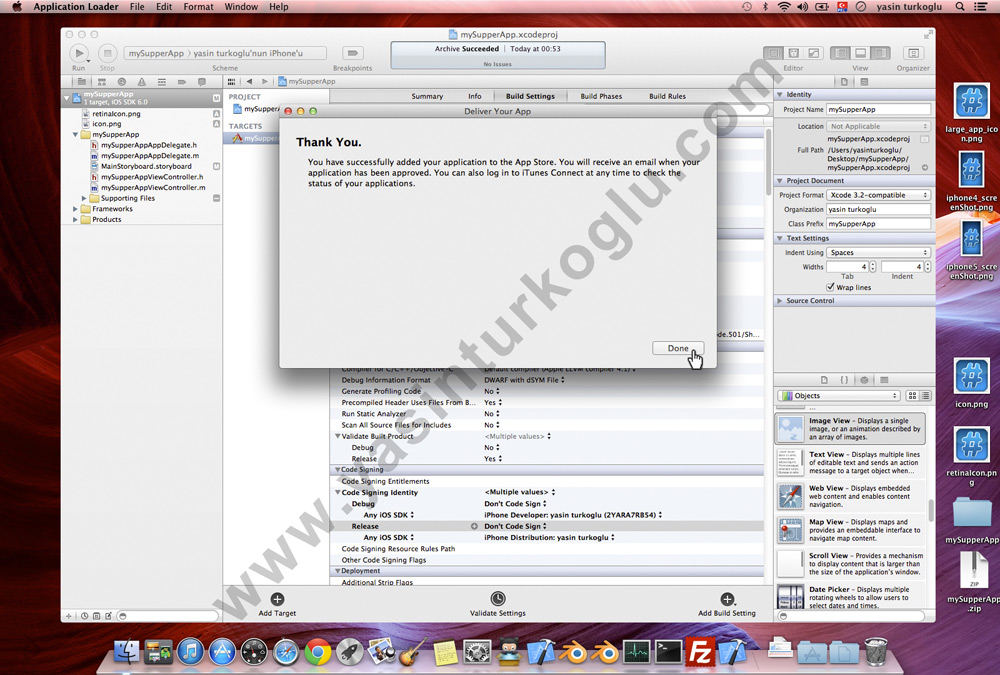Select mySupperAppViewController.h file
Viewport: 1000px width, 675px height.
click(152, 177)
